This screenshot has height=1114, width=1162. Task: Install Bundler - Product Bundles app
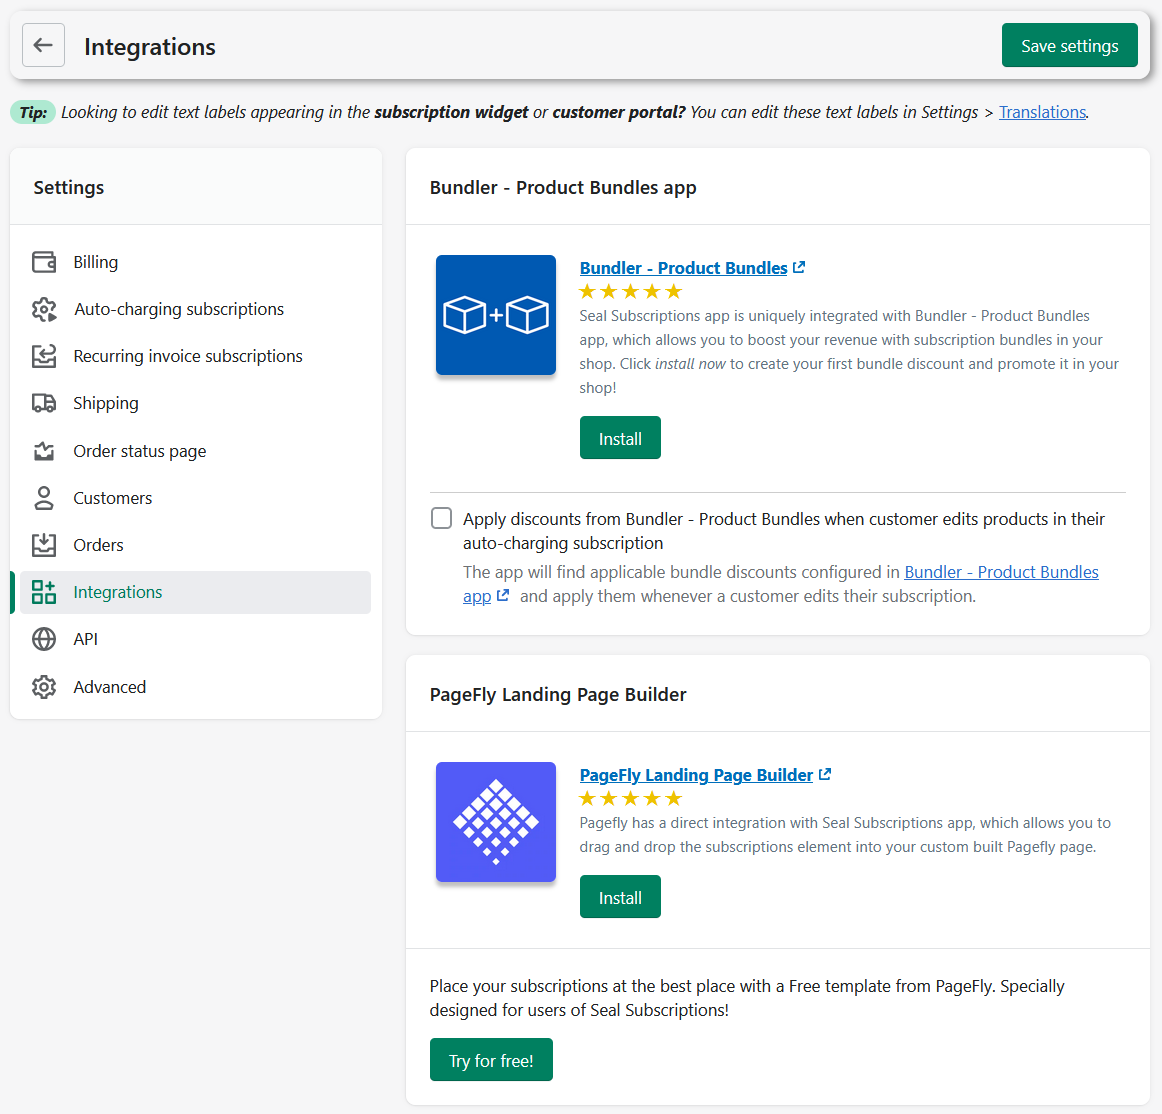[620, 438]
